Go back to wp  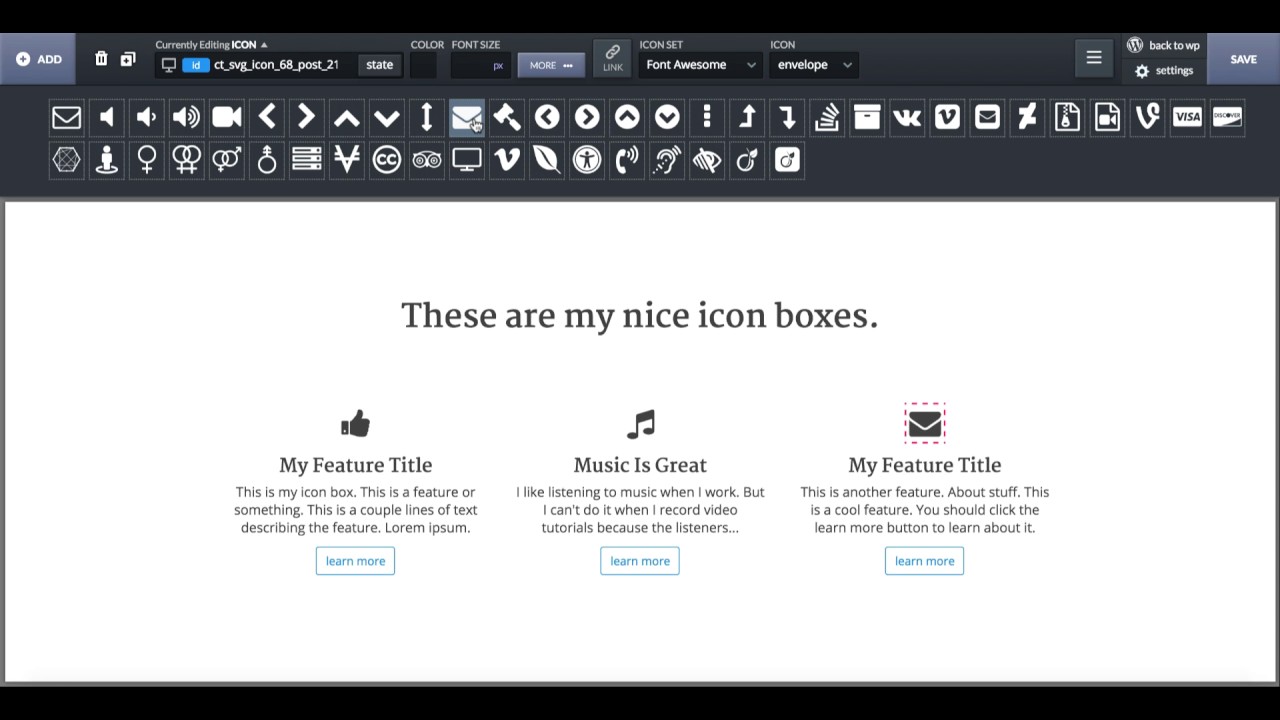coord(1163,45)
